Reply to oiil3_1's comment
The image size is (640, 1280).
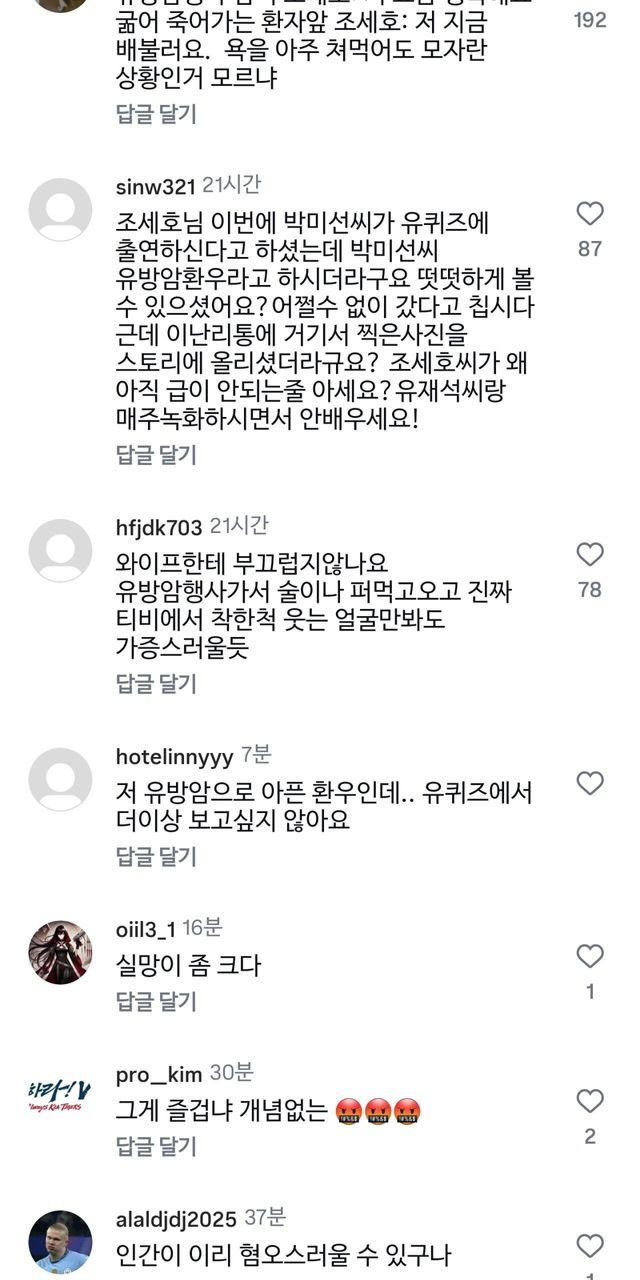157,1001
